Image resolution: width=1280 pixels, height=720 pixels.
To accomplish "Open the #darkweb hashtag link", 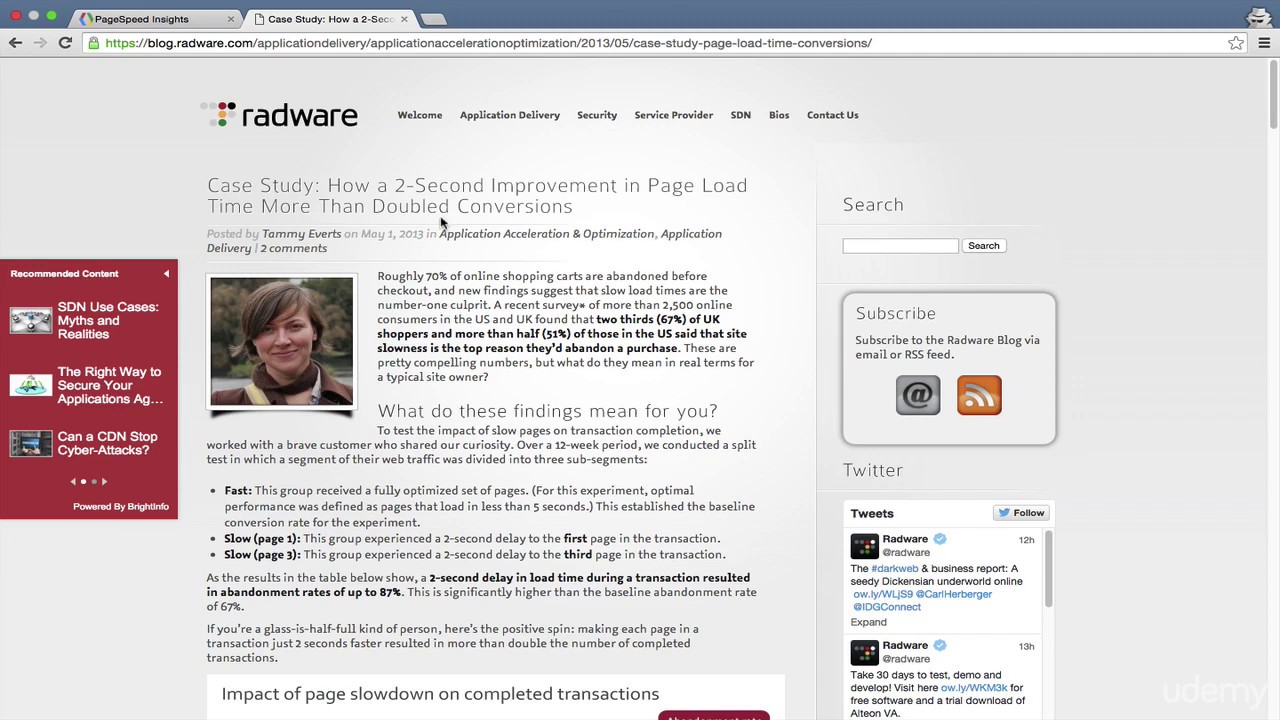I will coord(895,568).
